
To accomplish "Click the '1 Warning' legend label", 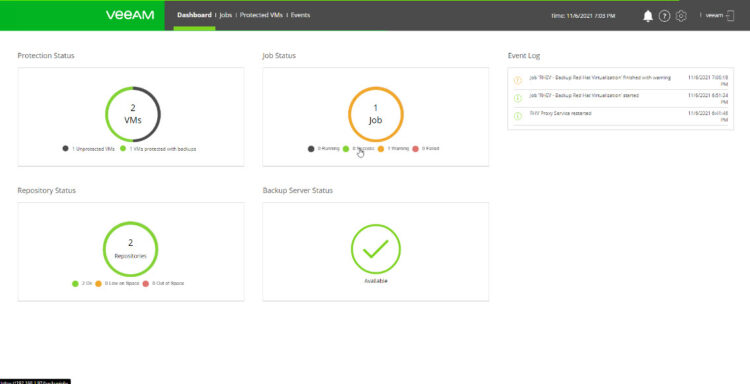I will (398, 149).
